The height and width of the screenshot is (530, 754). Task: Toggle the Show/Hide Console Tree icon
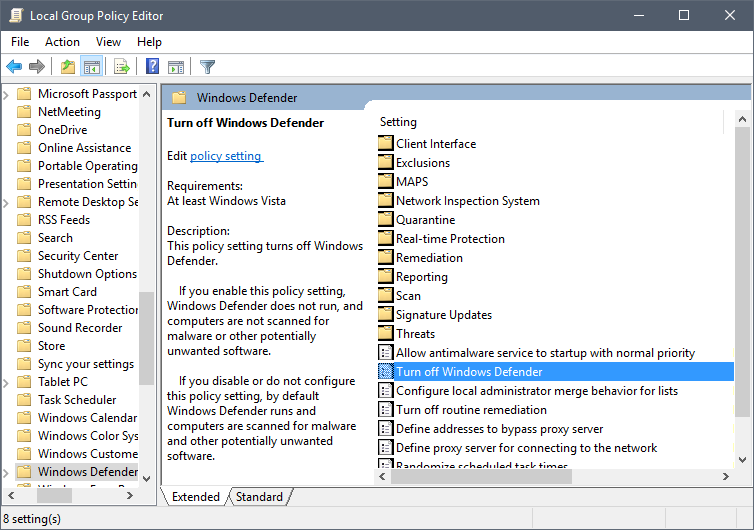click(x=91, y=66)
